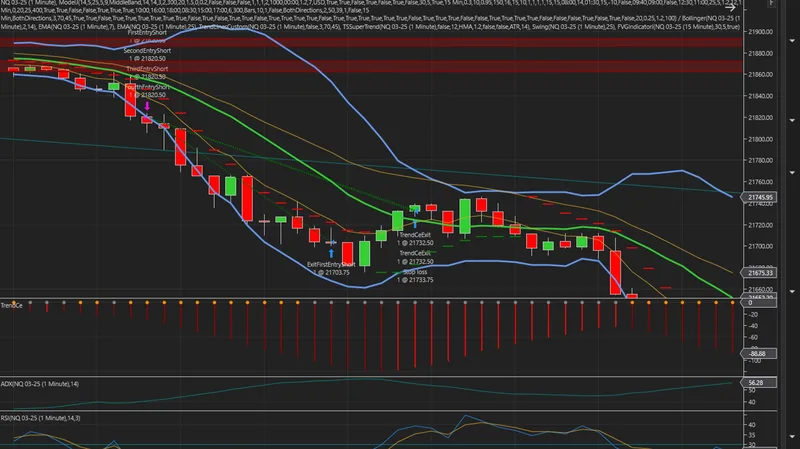The image size is (800, 449).
Task: Click the ThirdEntryShort trade label
Action: click(147, 69)
